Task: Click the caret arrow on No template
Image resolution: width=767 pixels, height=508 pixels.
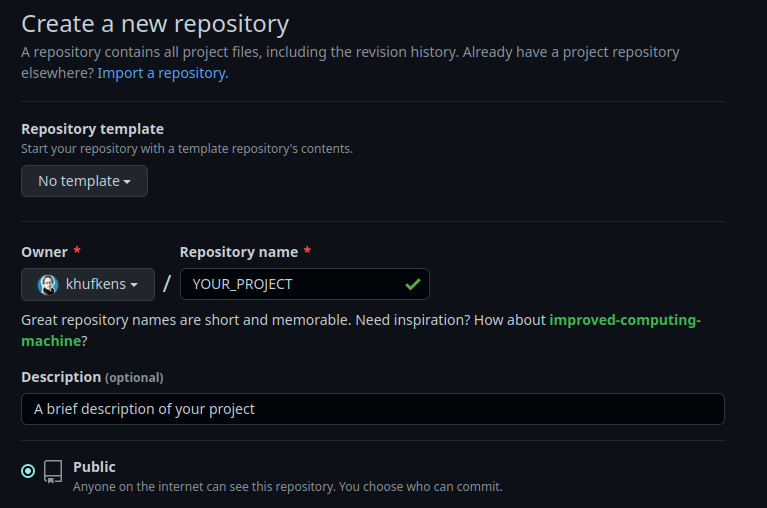Action: [x=128, y=182]
